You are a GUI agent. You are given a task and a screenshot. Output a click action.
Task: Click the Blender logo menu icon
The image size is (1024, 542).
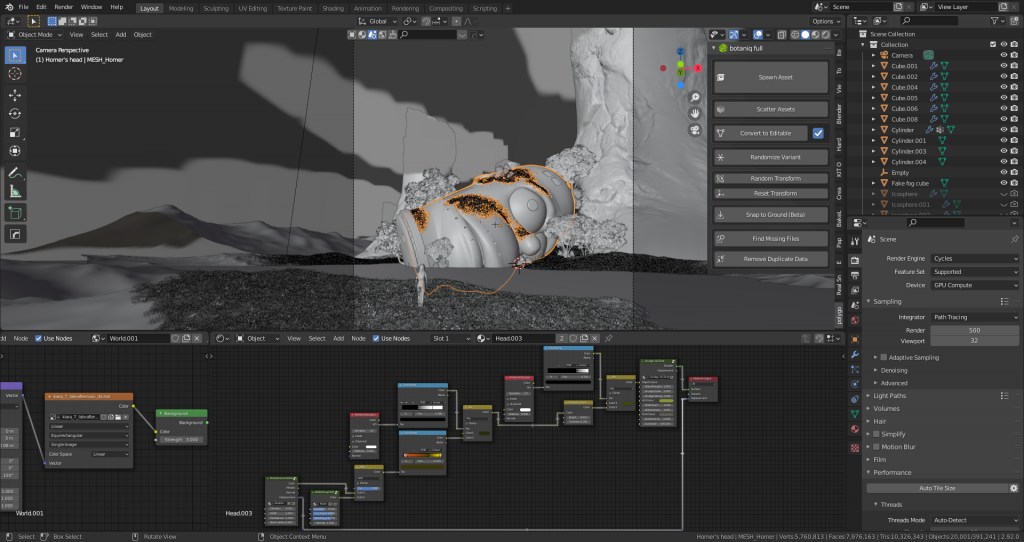point(8,7)
